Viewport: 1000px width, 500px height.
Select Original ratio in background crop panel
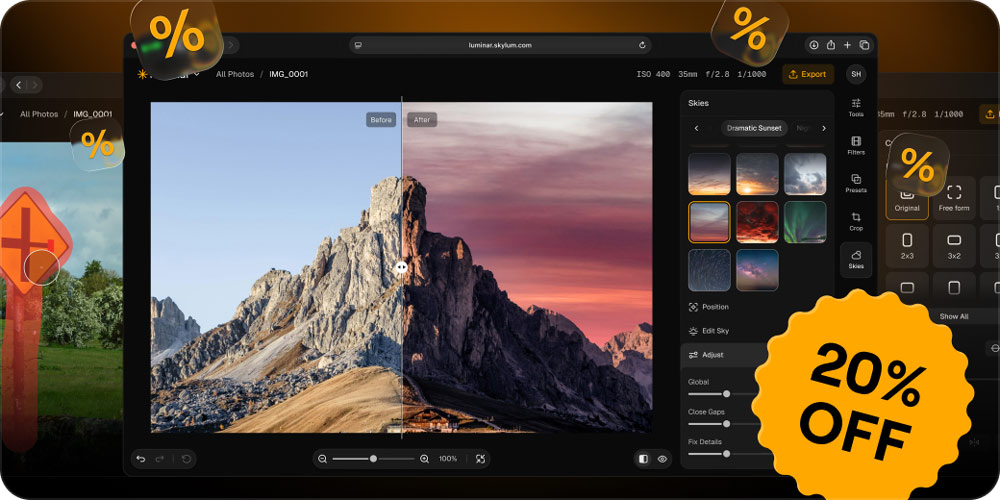point(907,198)
